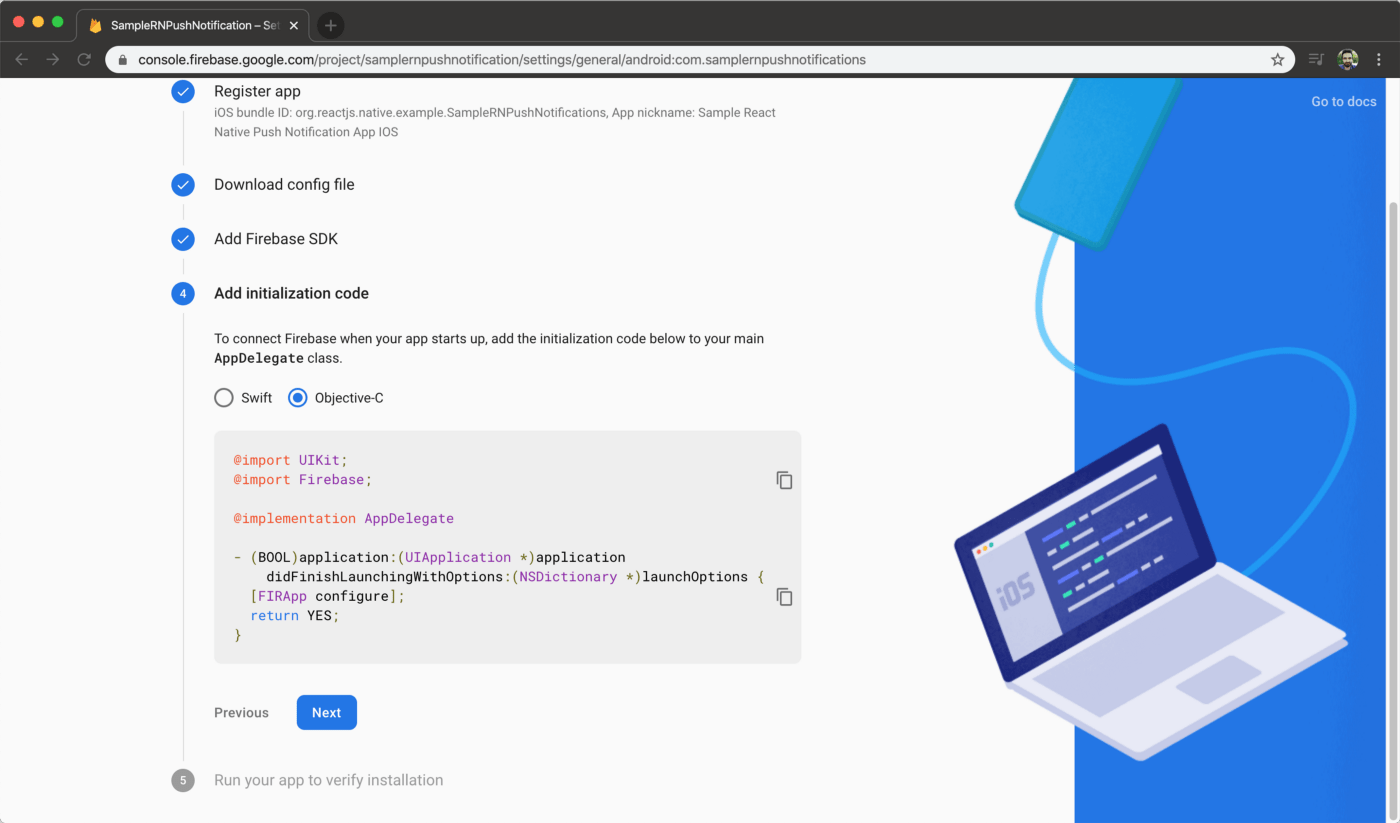Expand the Add Firebase SDK step
This screenshot has width=1400, height=823.
pyautogui.click(x=276, y=239)
